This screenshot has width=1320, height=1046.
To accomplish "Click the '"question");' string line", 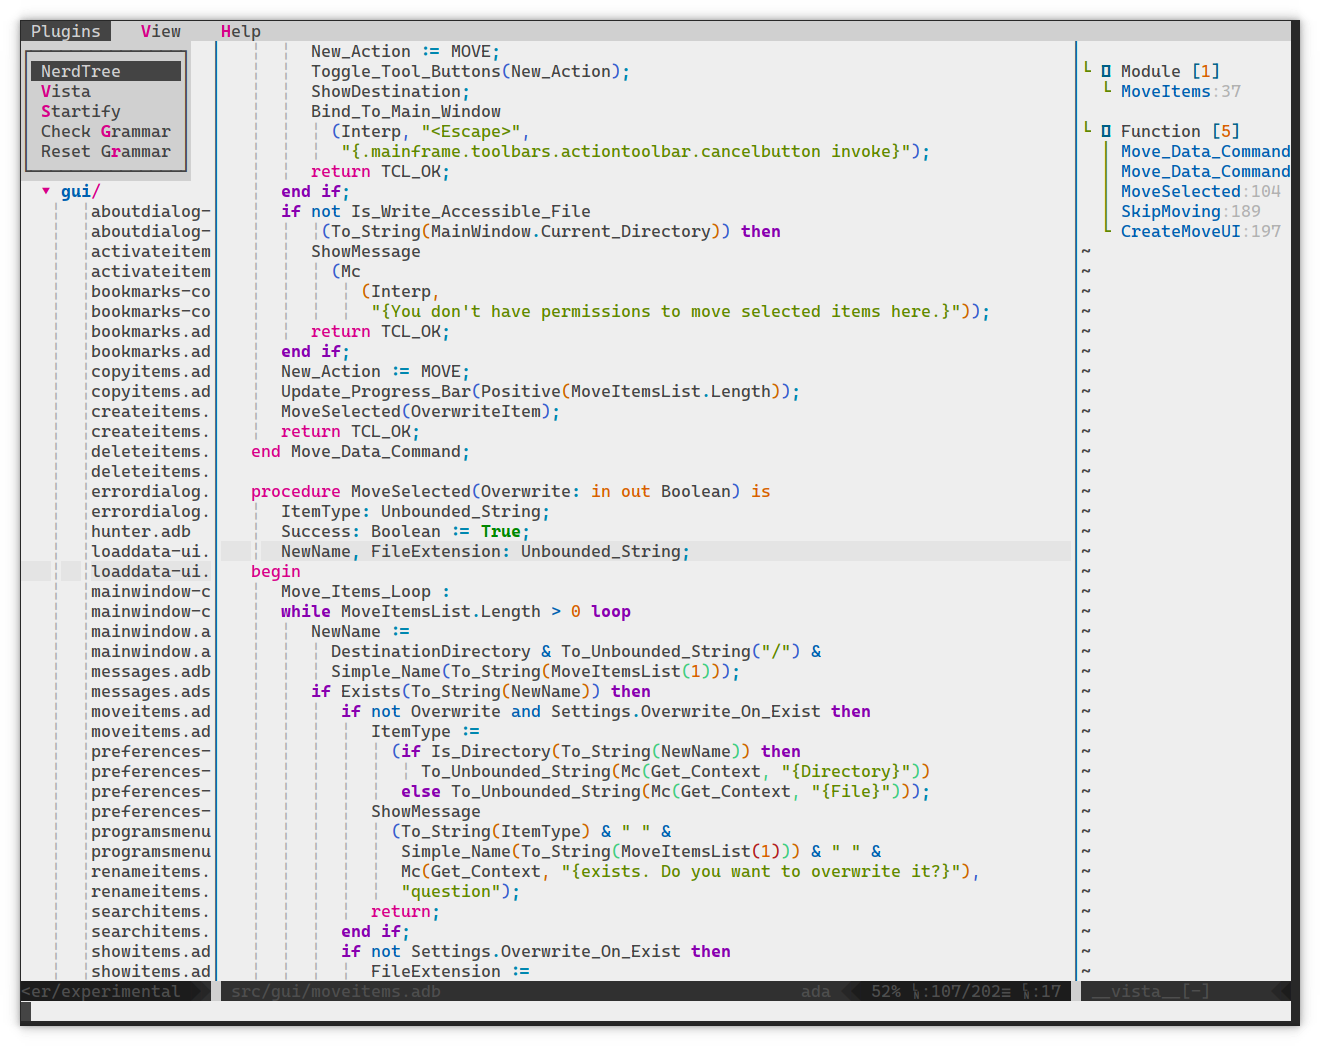I will click(461, 891).
